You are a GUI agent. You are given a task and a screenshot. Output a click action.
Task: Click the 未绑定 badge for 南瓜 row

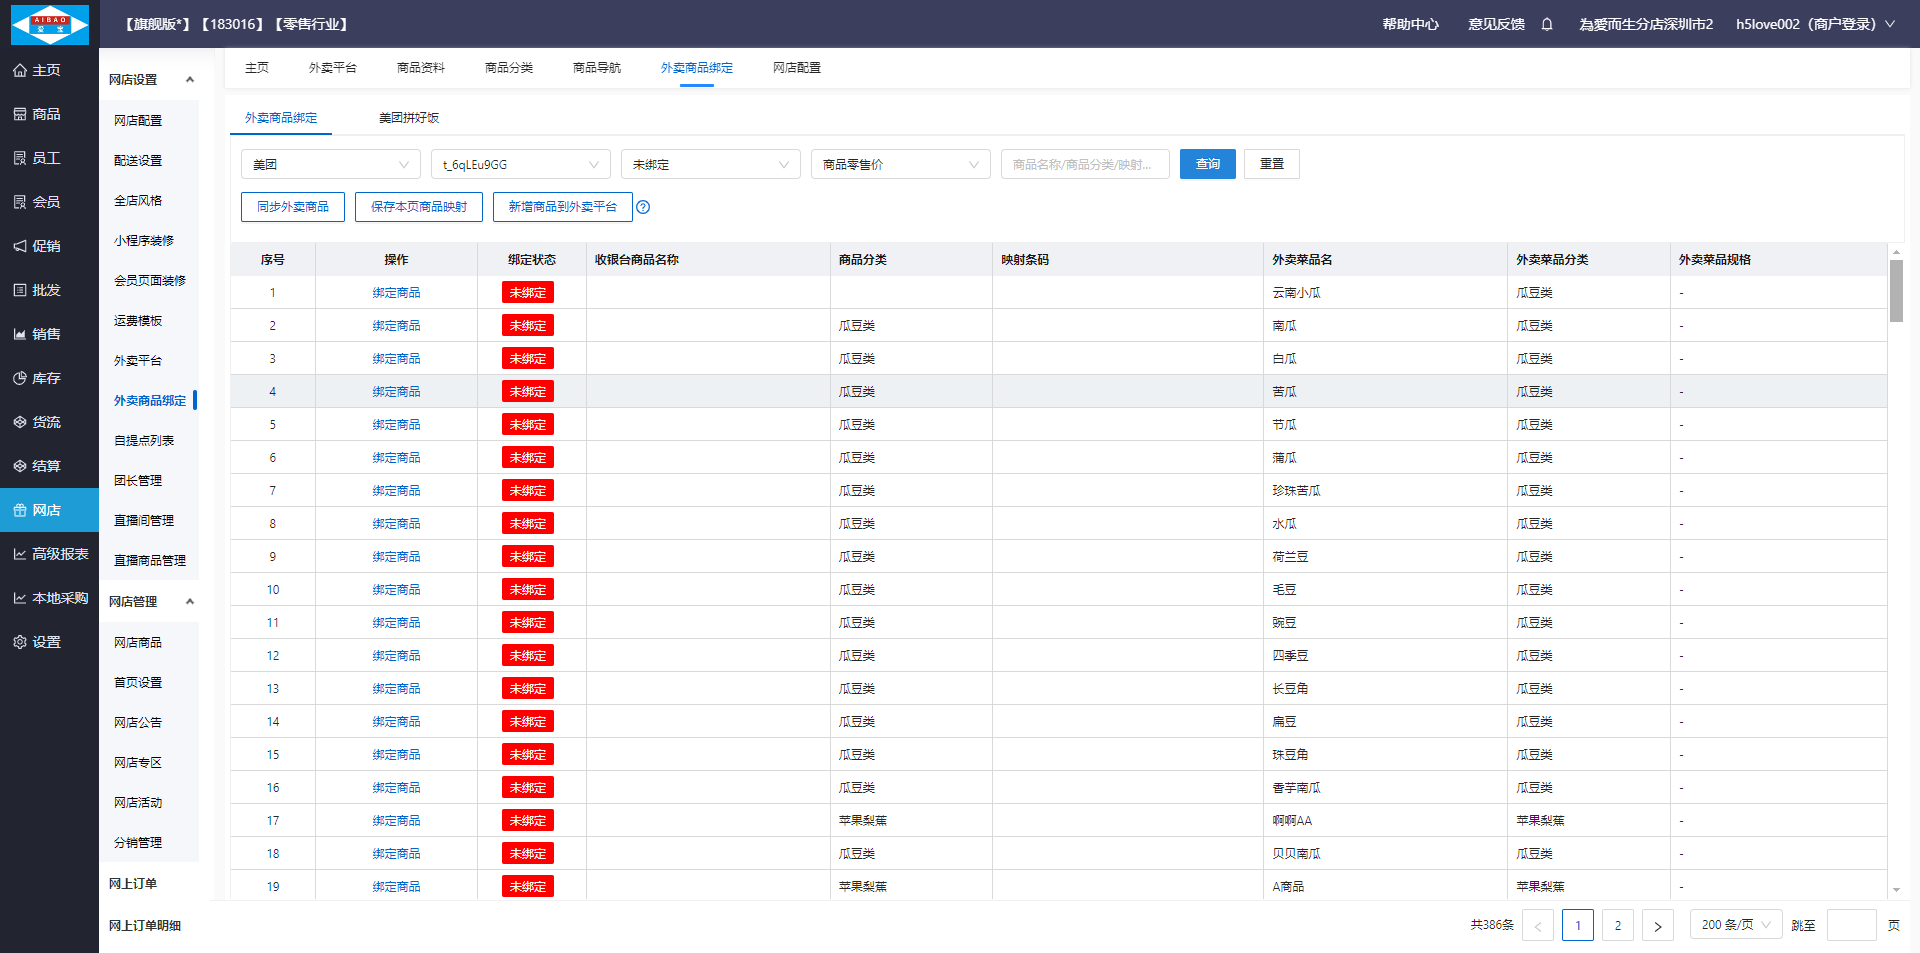tap(528, 326)
